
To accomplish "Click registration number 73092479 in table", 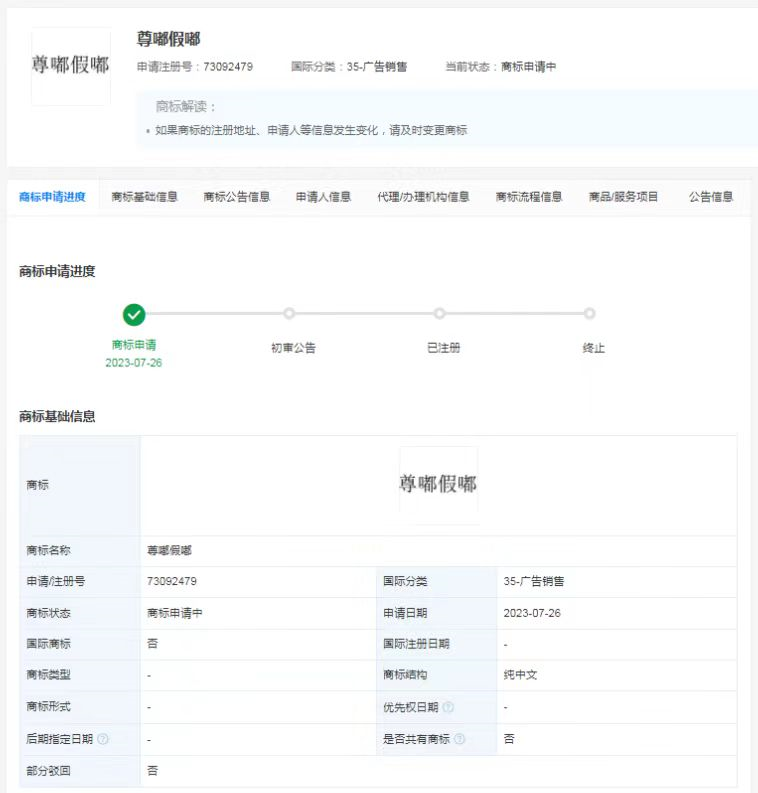I will (172, 581).
